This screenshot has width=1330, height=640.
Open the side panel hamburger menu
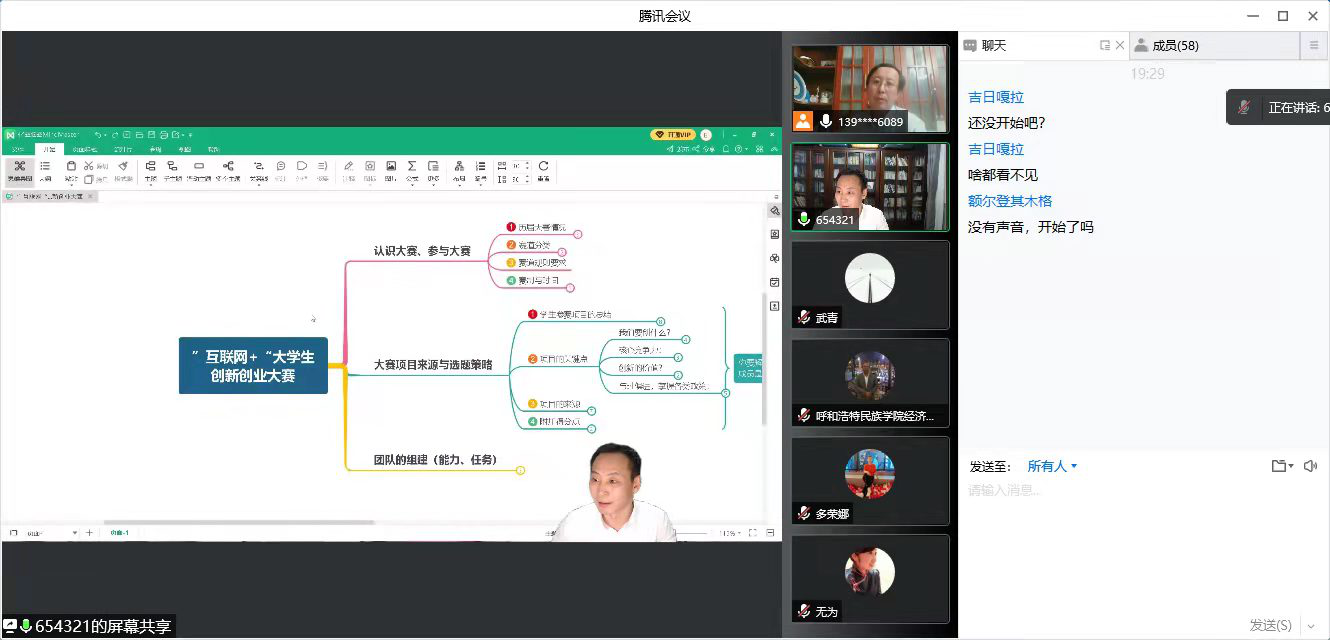coord(1315,45)
